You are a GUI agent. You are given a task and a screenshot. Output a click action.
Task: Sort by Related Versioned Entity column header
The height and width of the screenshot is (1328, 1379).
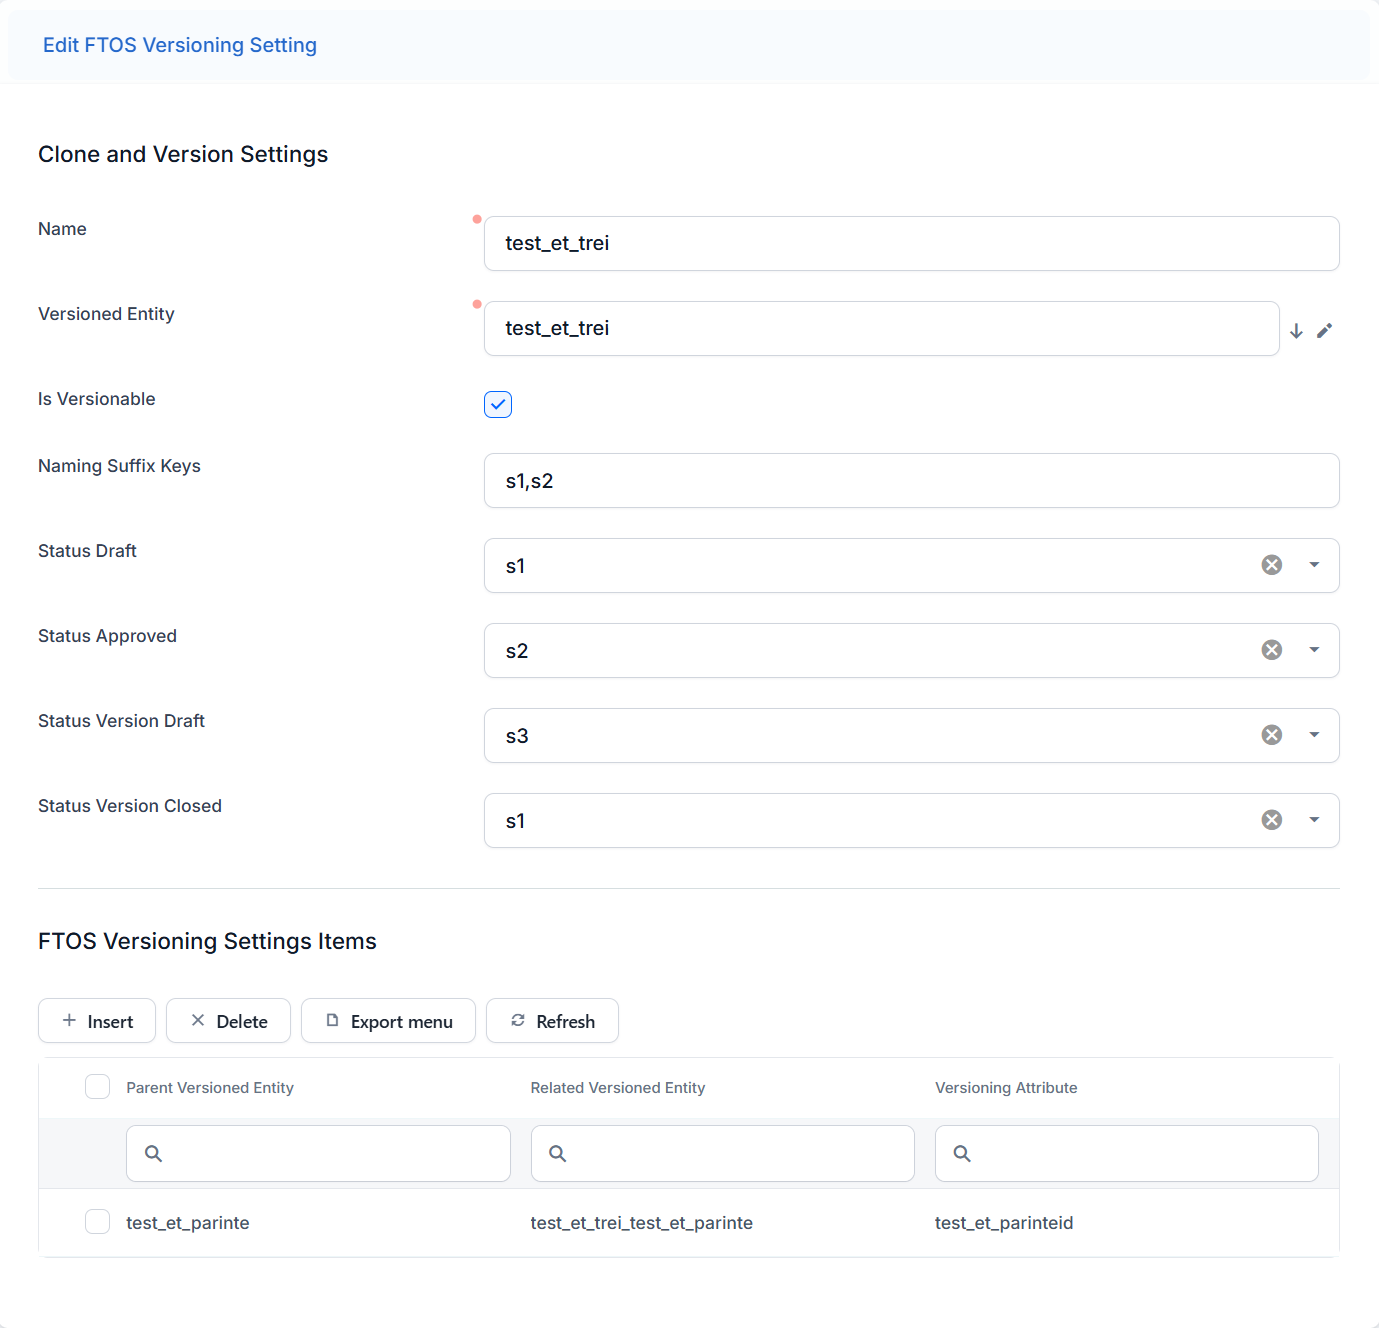(x=617, y=1088)
